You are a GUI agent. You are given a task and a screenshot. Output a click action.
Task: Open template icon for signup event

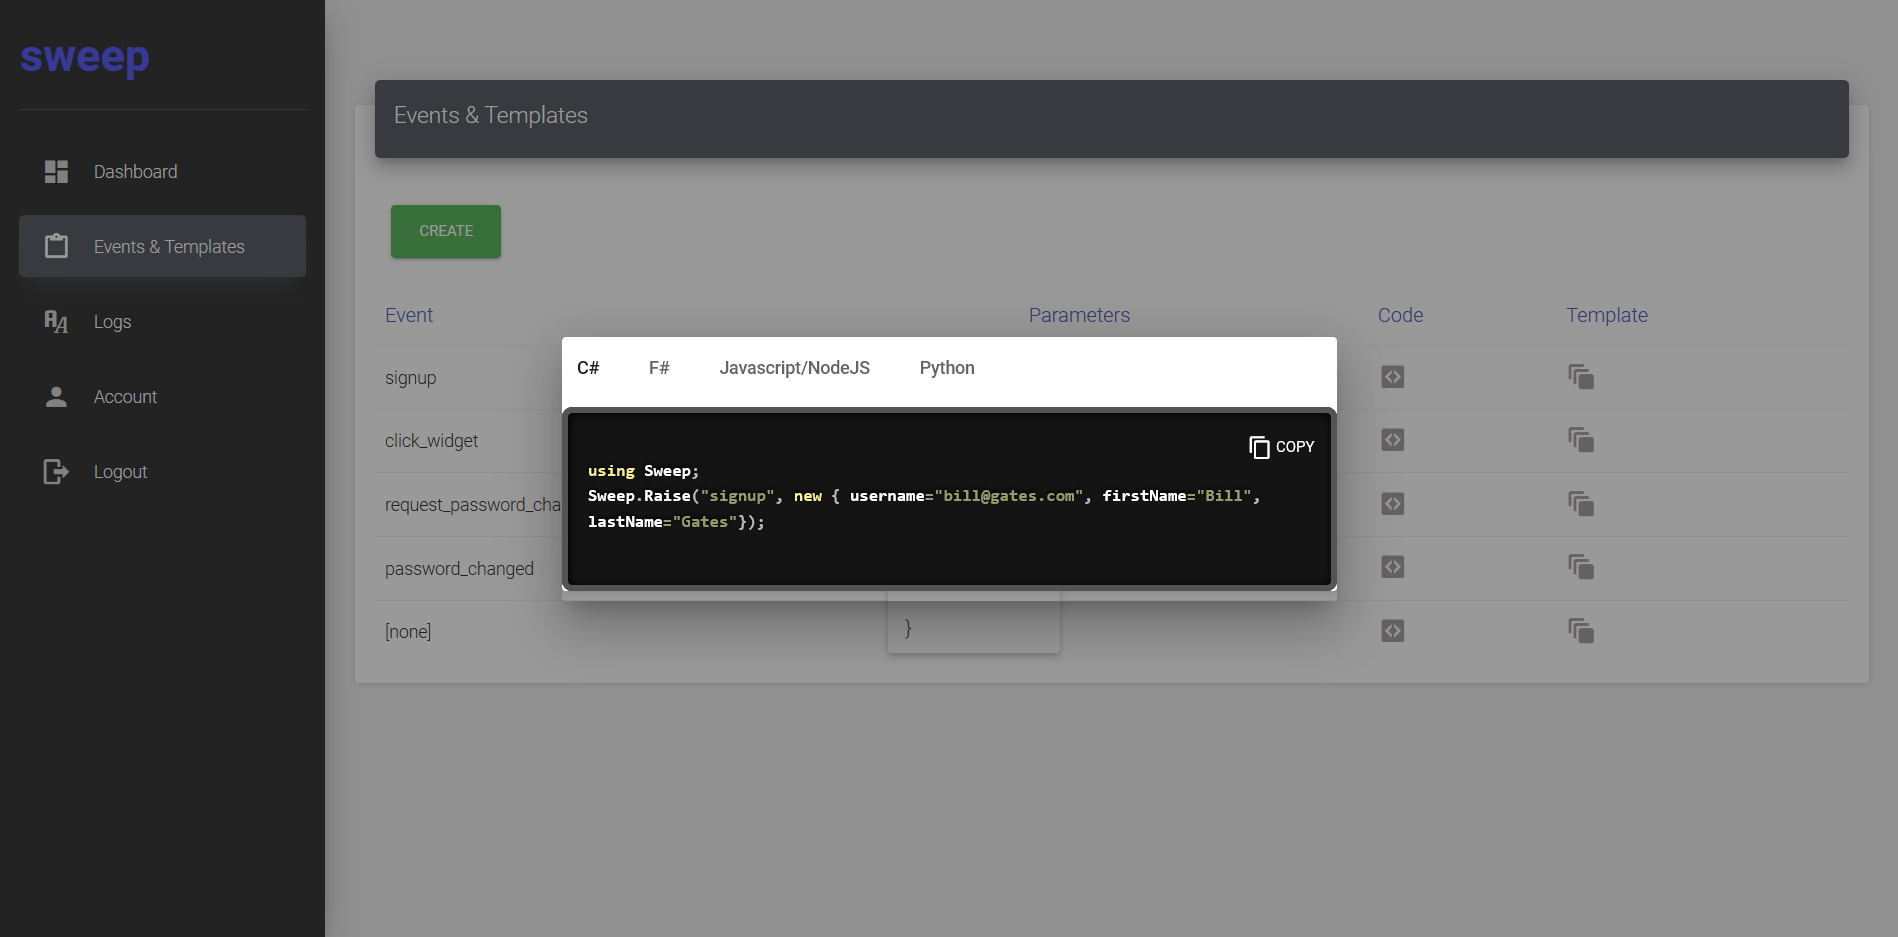[x=1580, y=377]
